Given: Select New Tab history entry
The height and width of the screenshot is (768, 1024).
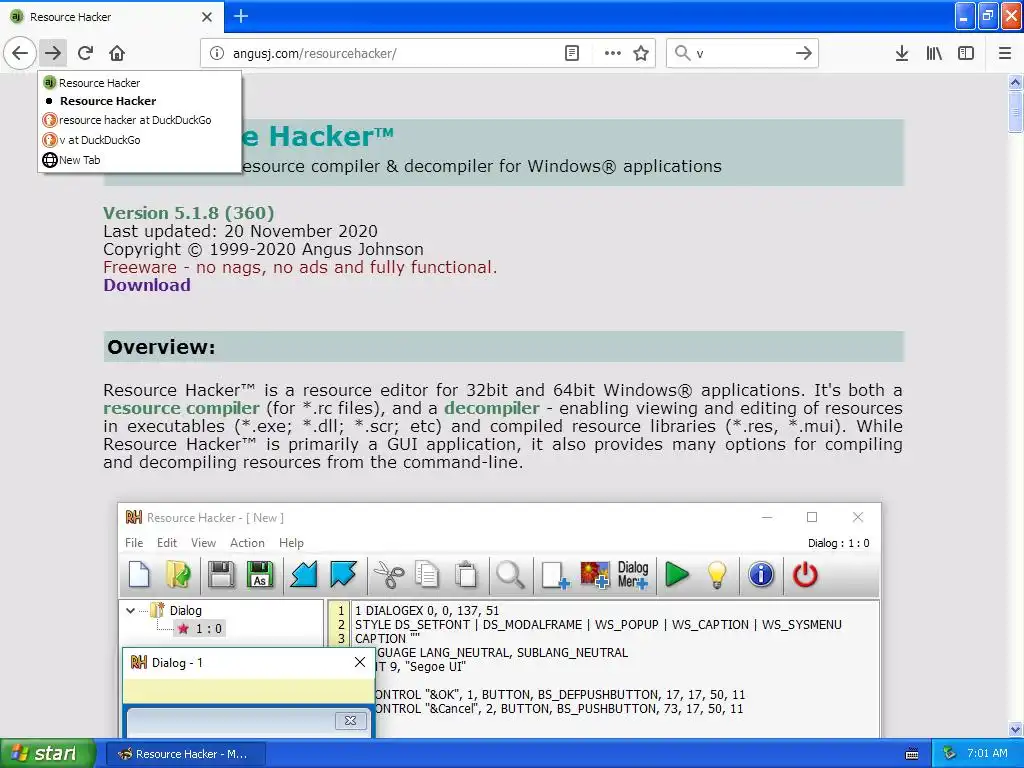Looking at the screenshot, I should click(x=140, y=160).
